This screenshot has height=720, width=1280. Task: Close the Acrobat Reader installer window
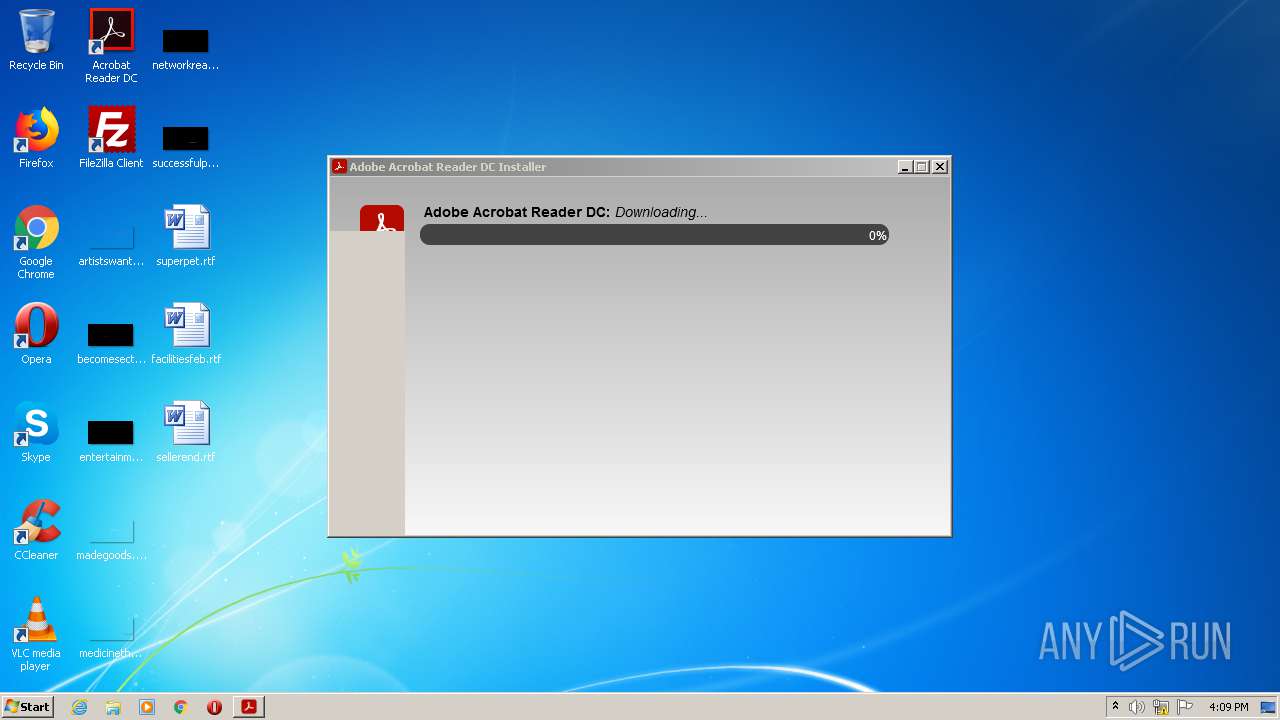coord(940,167)
